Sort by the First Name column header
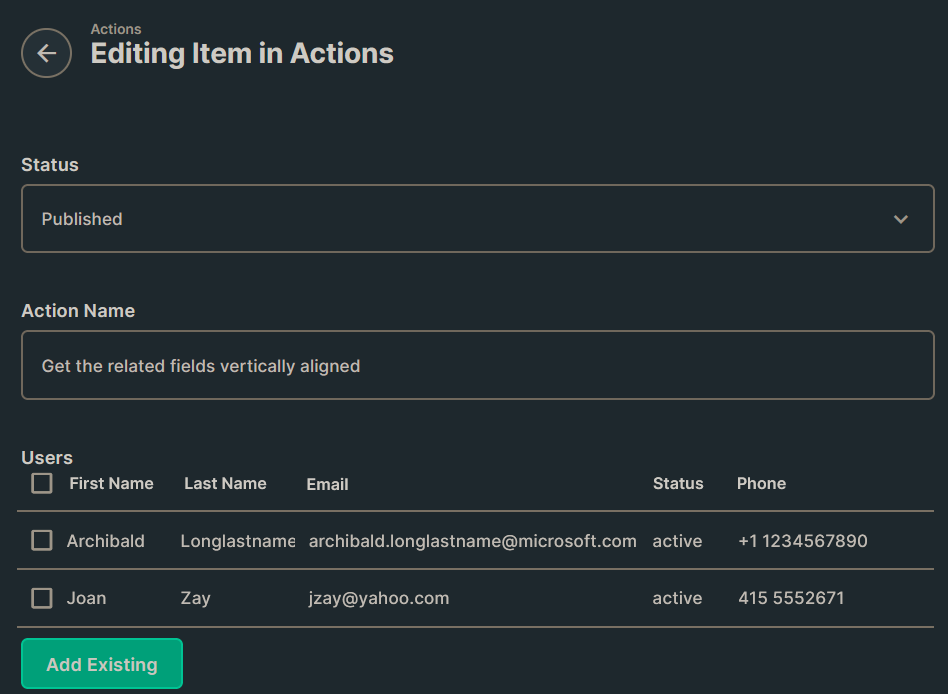The image size is (948, 694). 111,483
